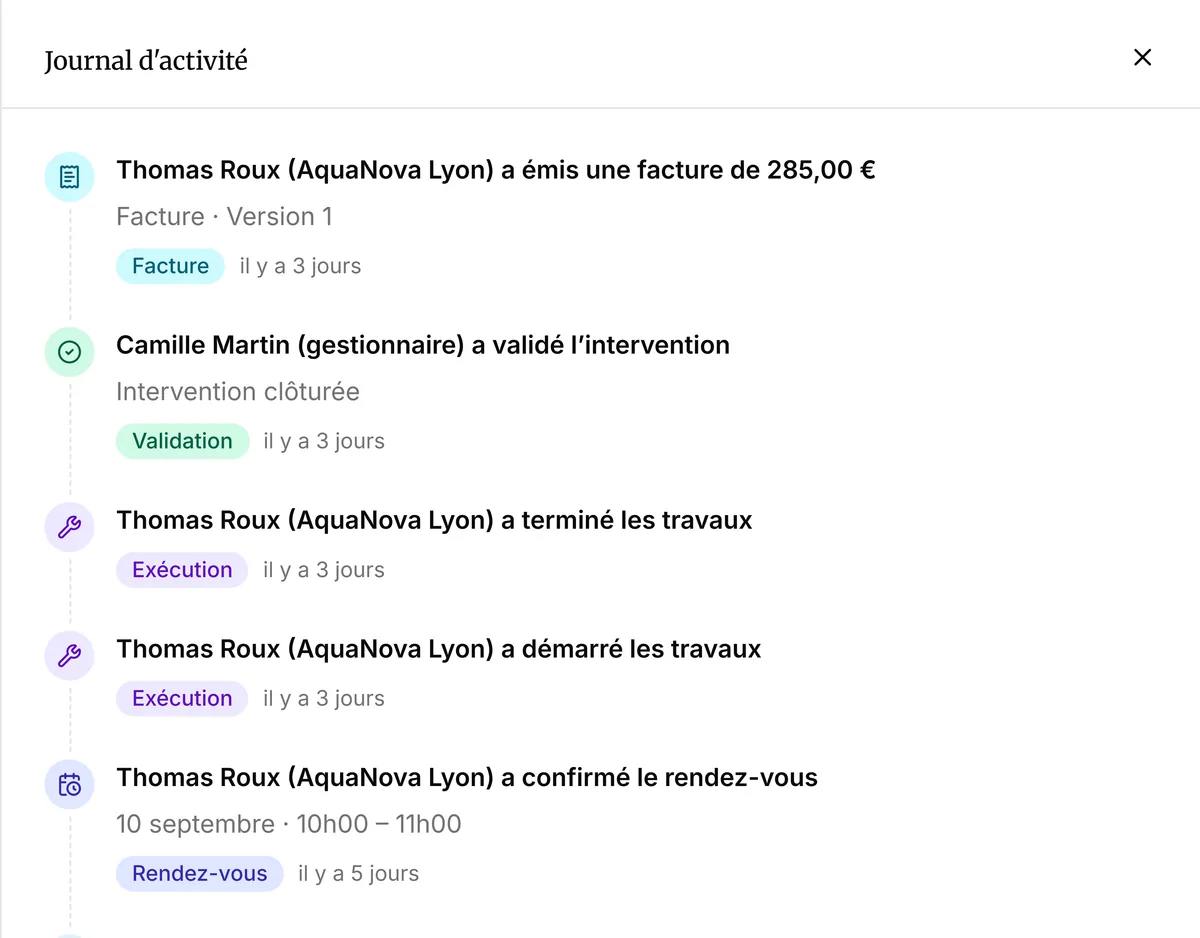The height and width of the screenshot is (938, 1200).
Task: Click Exécution tag under 'a démarré les travaux'
Action: 182,698
